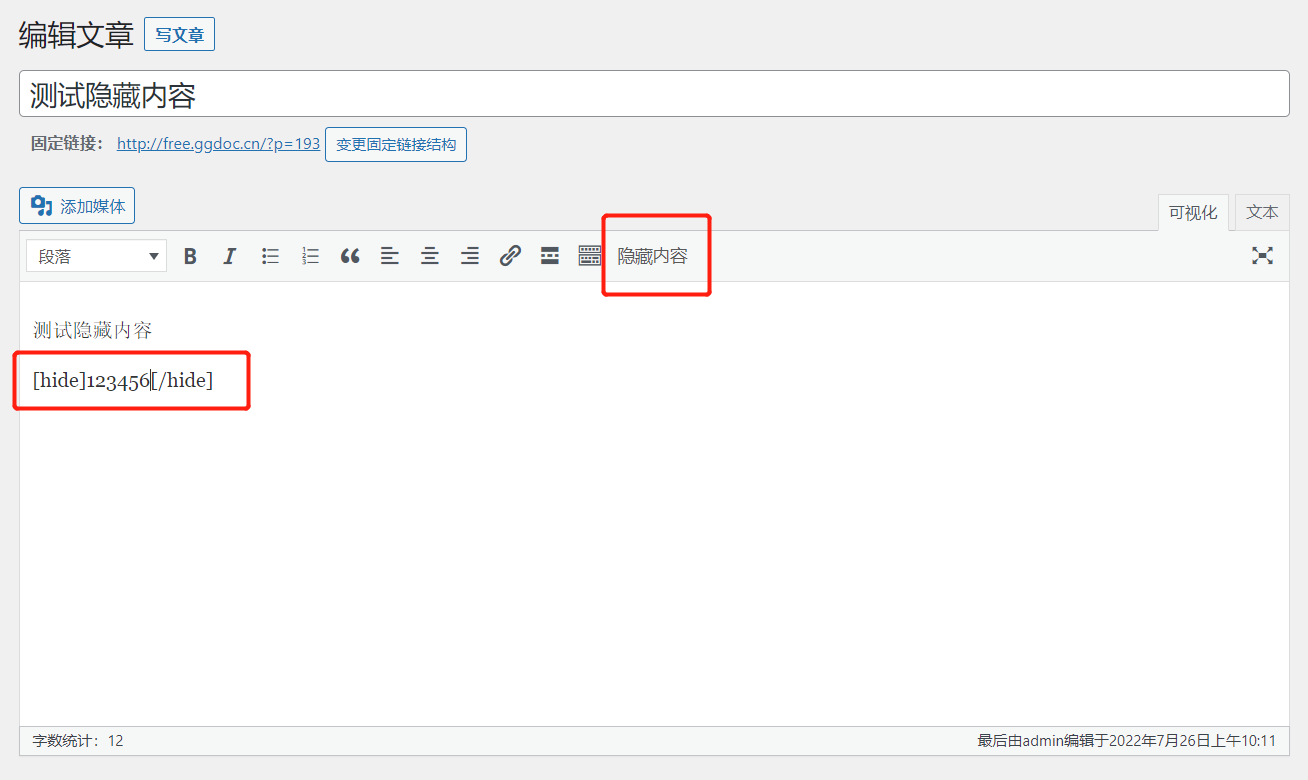1308x780 pixels.
Task: Click the last edited by admin text
Action: click(1126, 741)
